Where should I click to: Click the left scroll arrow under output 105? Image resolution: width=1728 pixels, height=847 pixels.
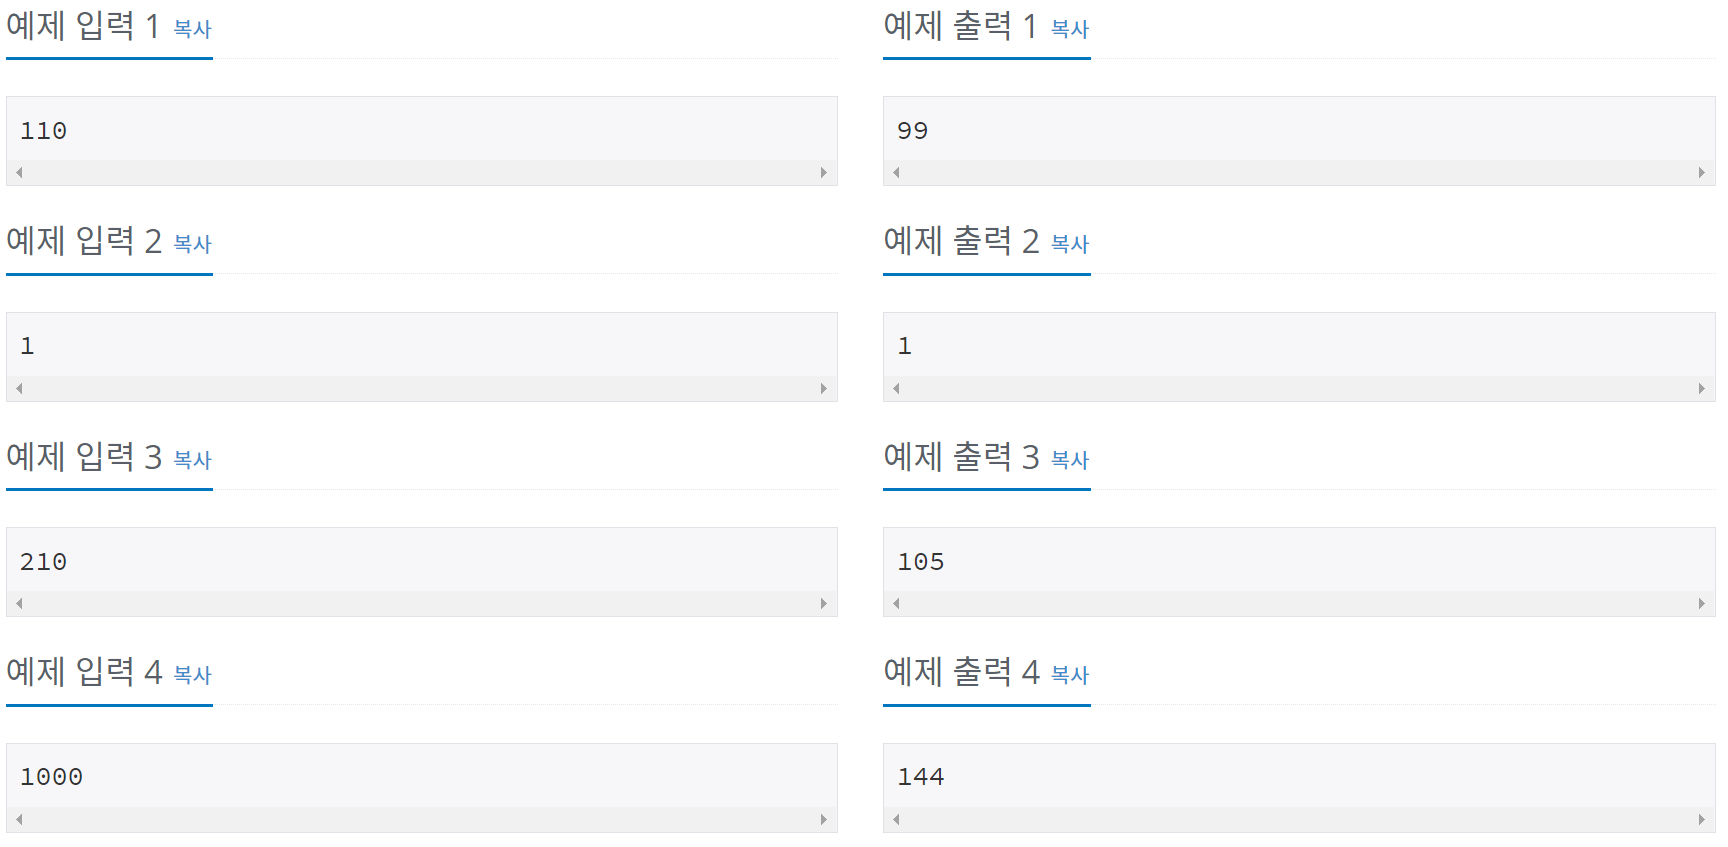pyautogui.click(x=896, y=603)
